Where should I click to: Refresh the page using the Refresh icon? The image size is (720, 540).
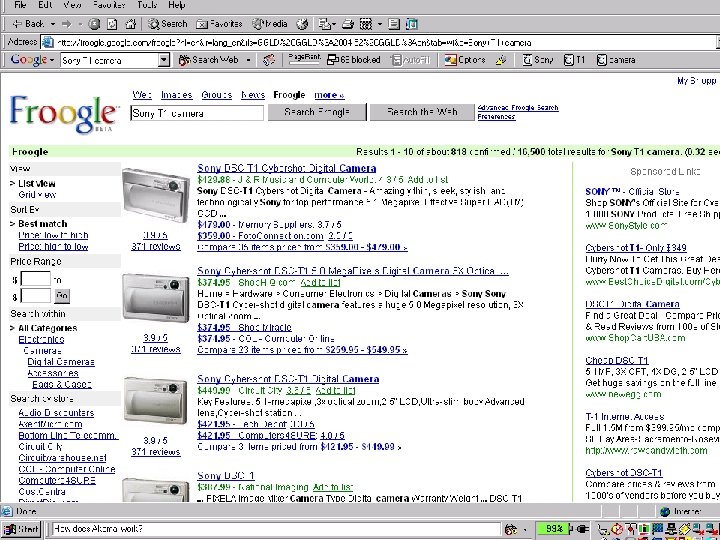(x=112, y=23)
